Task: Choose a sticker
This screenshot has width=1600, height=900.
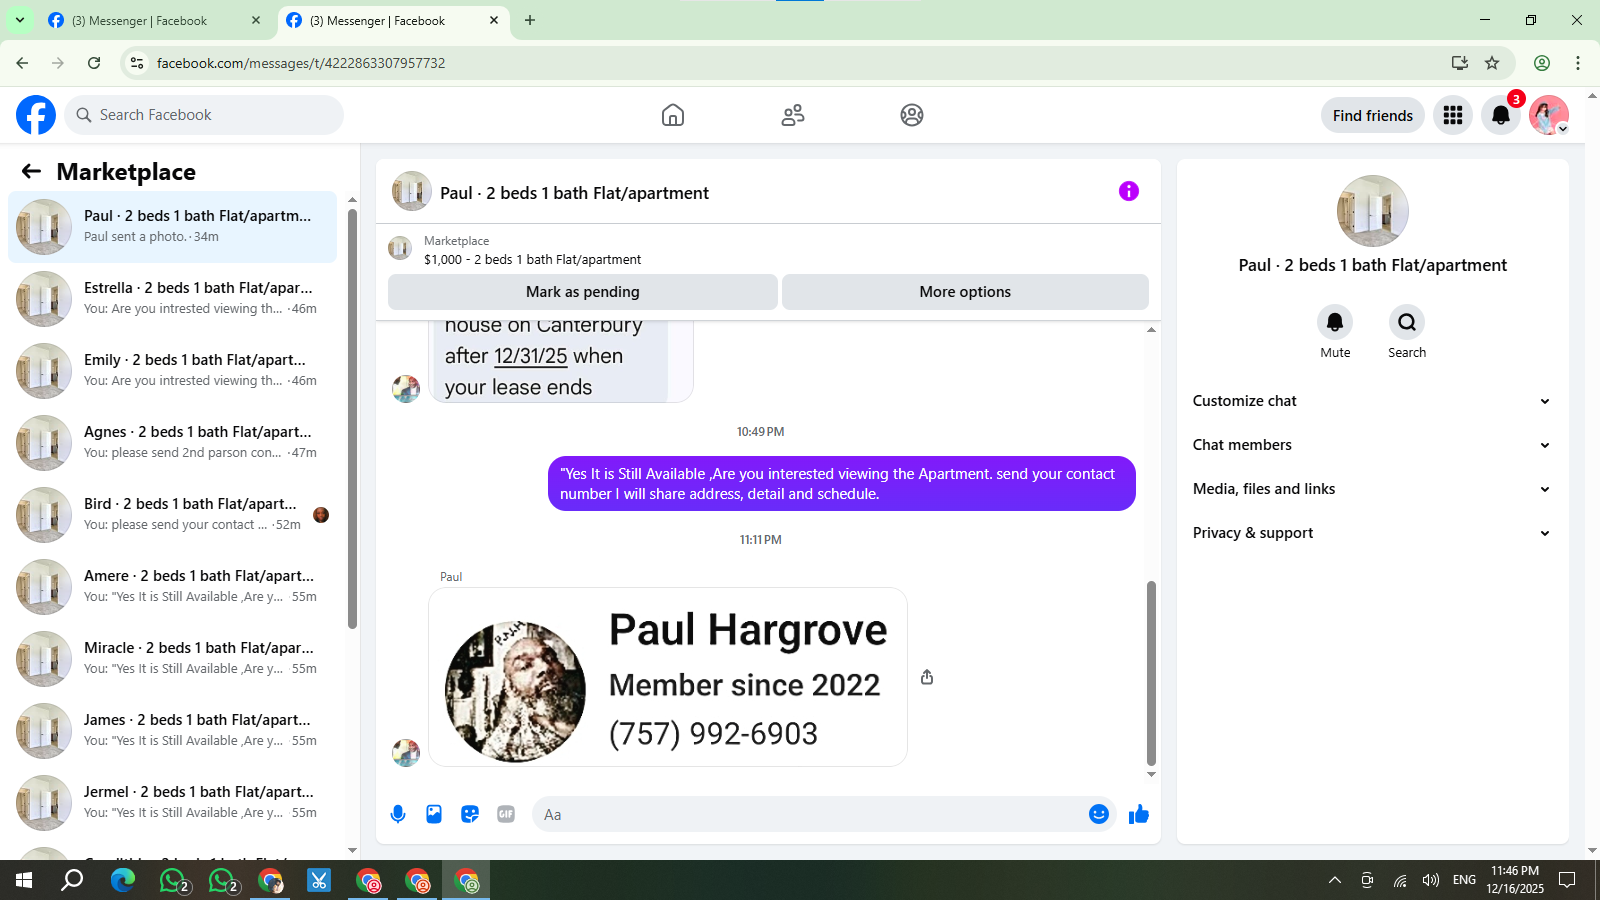Action: (470, 814)
